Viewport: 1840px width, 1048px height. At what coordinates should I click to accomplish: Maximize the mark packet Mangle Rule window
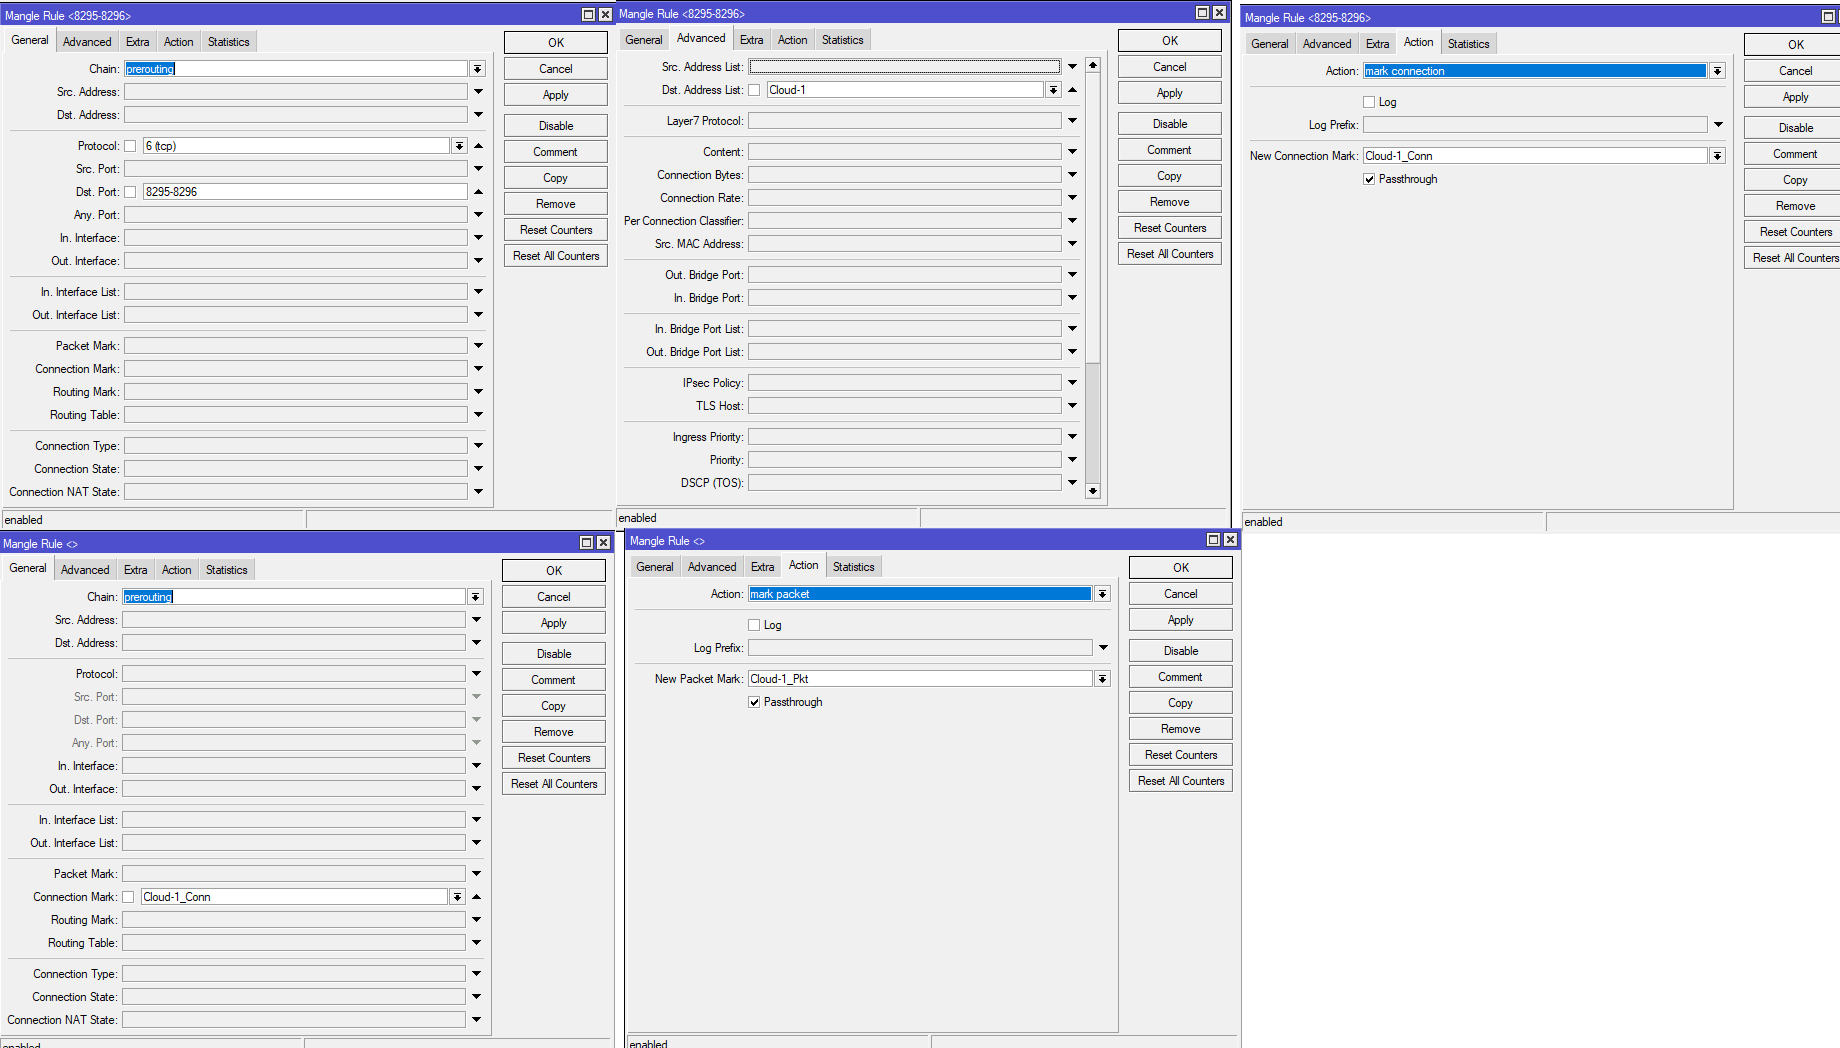pyautogui.click(x=1214, y=540)
